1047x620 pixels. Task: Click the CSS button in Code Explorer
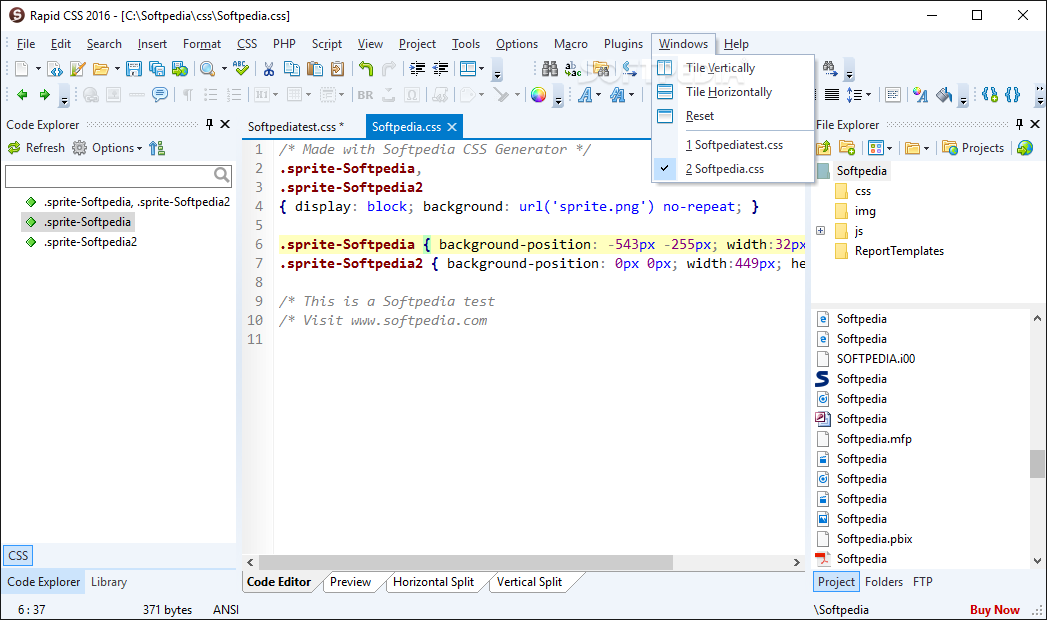(x=18, y=555)
